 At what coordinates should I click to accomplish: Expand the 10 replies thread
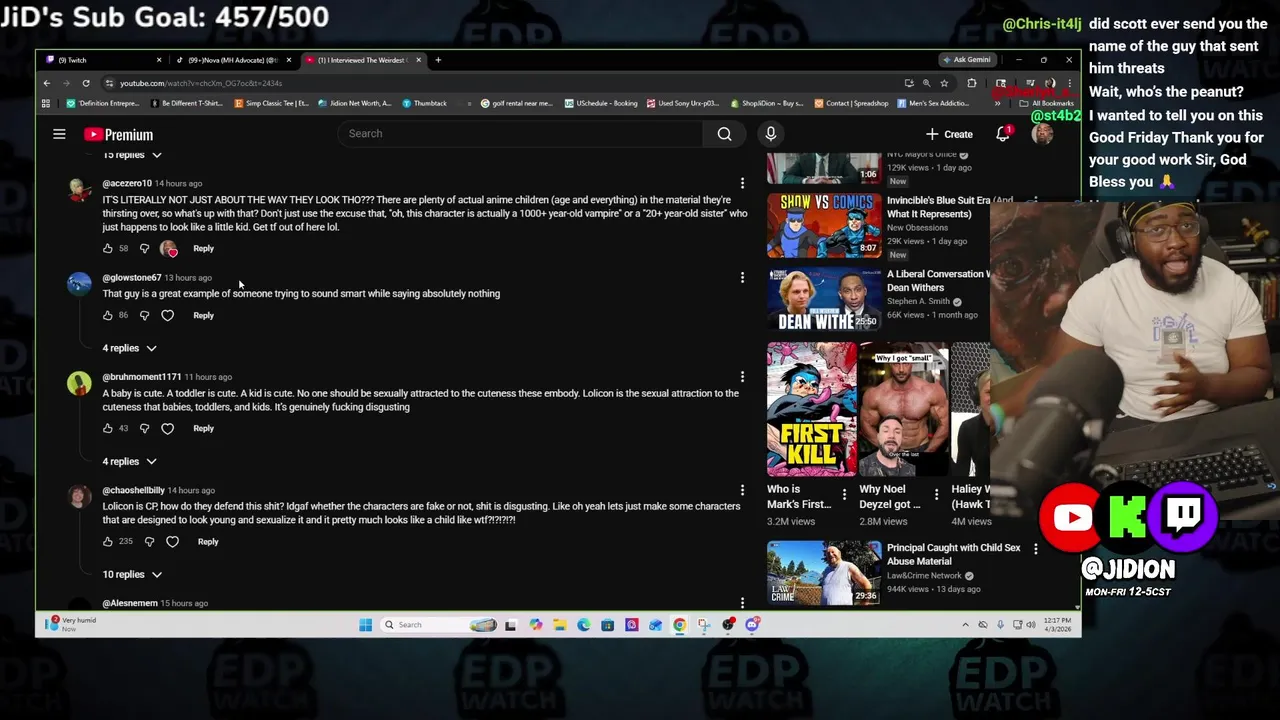(132, 574)
